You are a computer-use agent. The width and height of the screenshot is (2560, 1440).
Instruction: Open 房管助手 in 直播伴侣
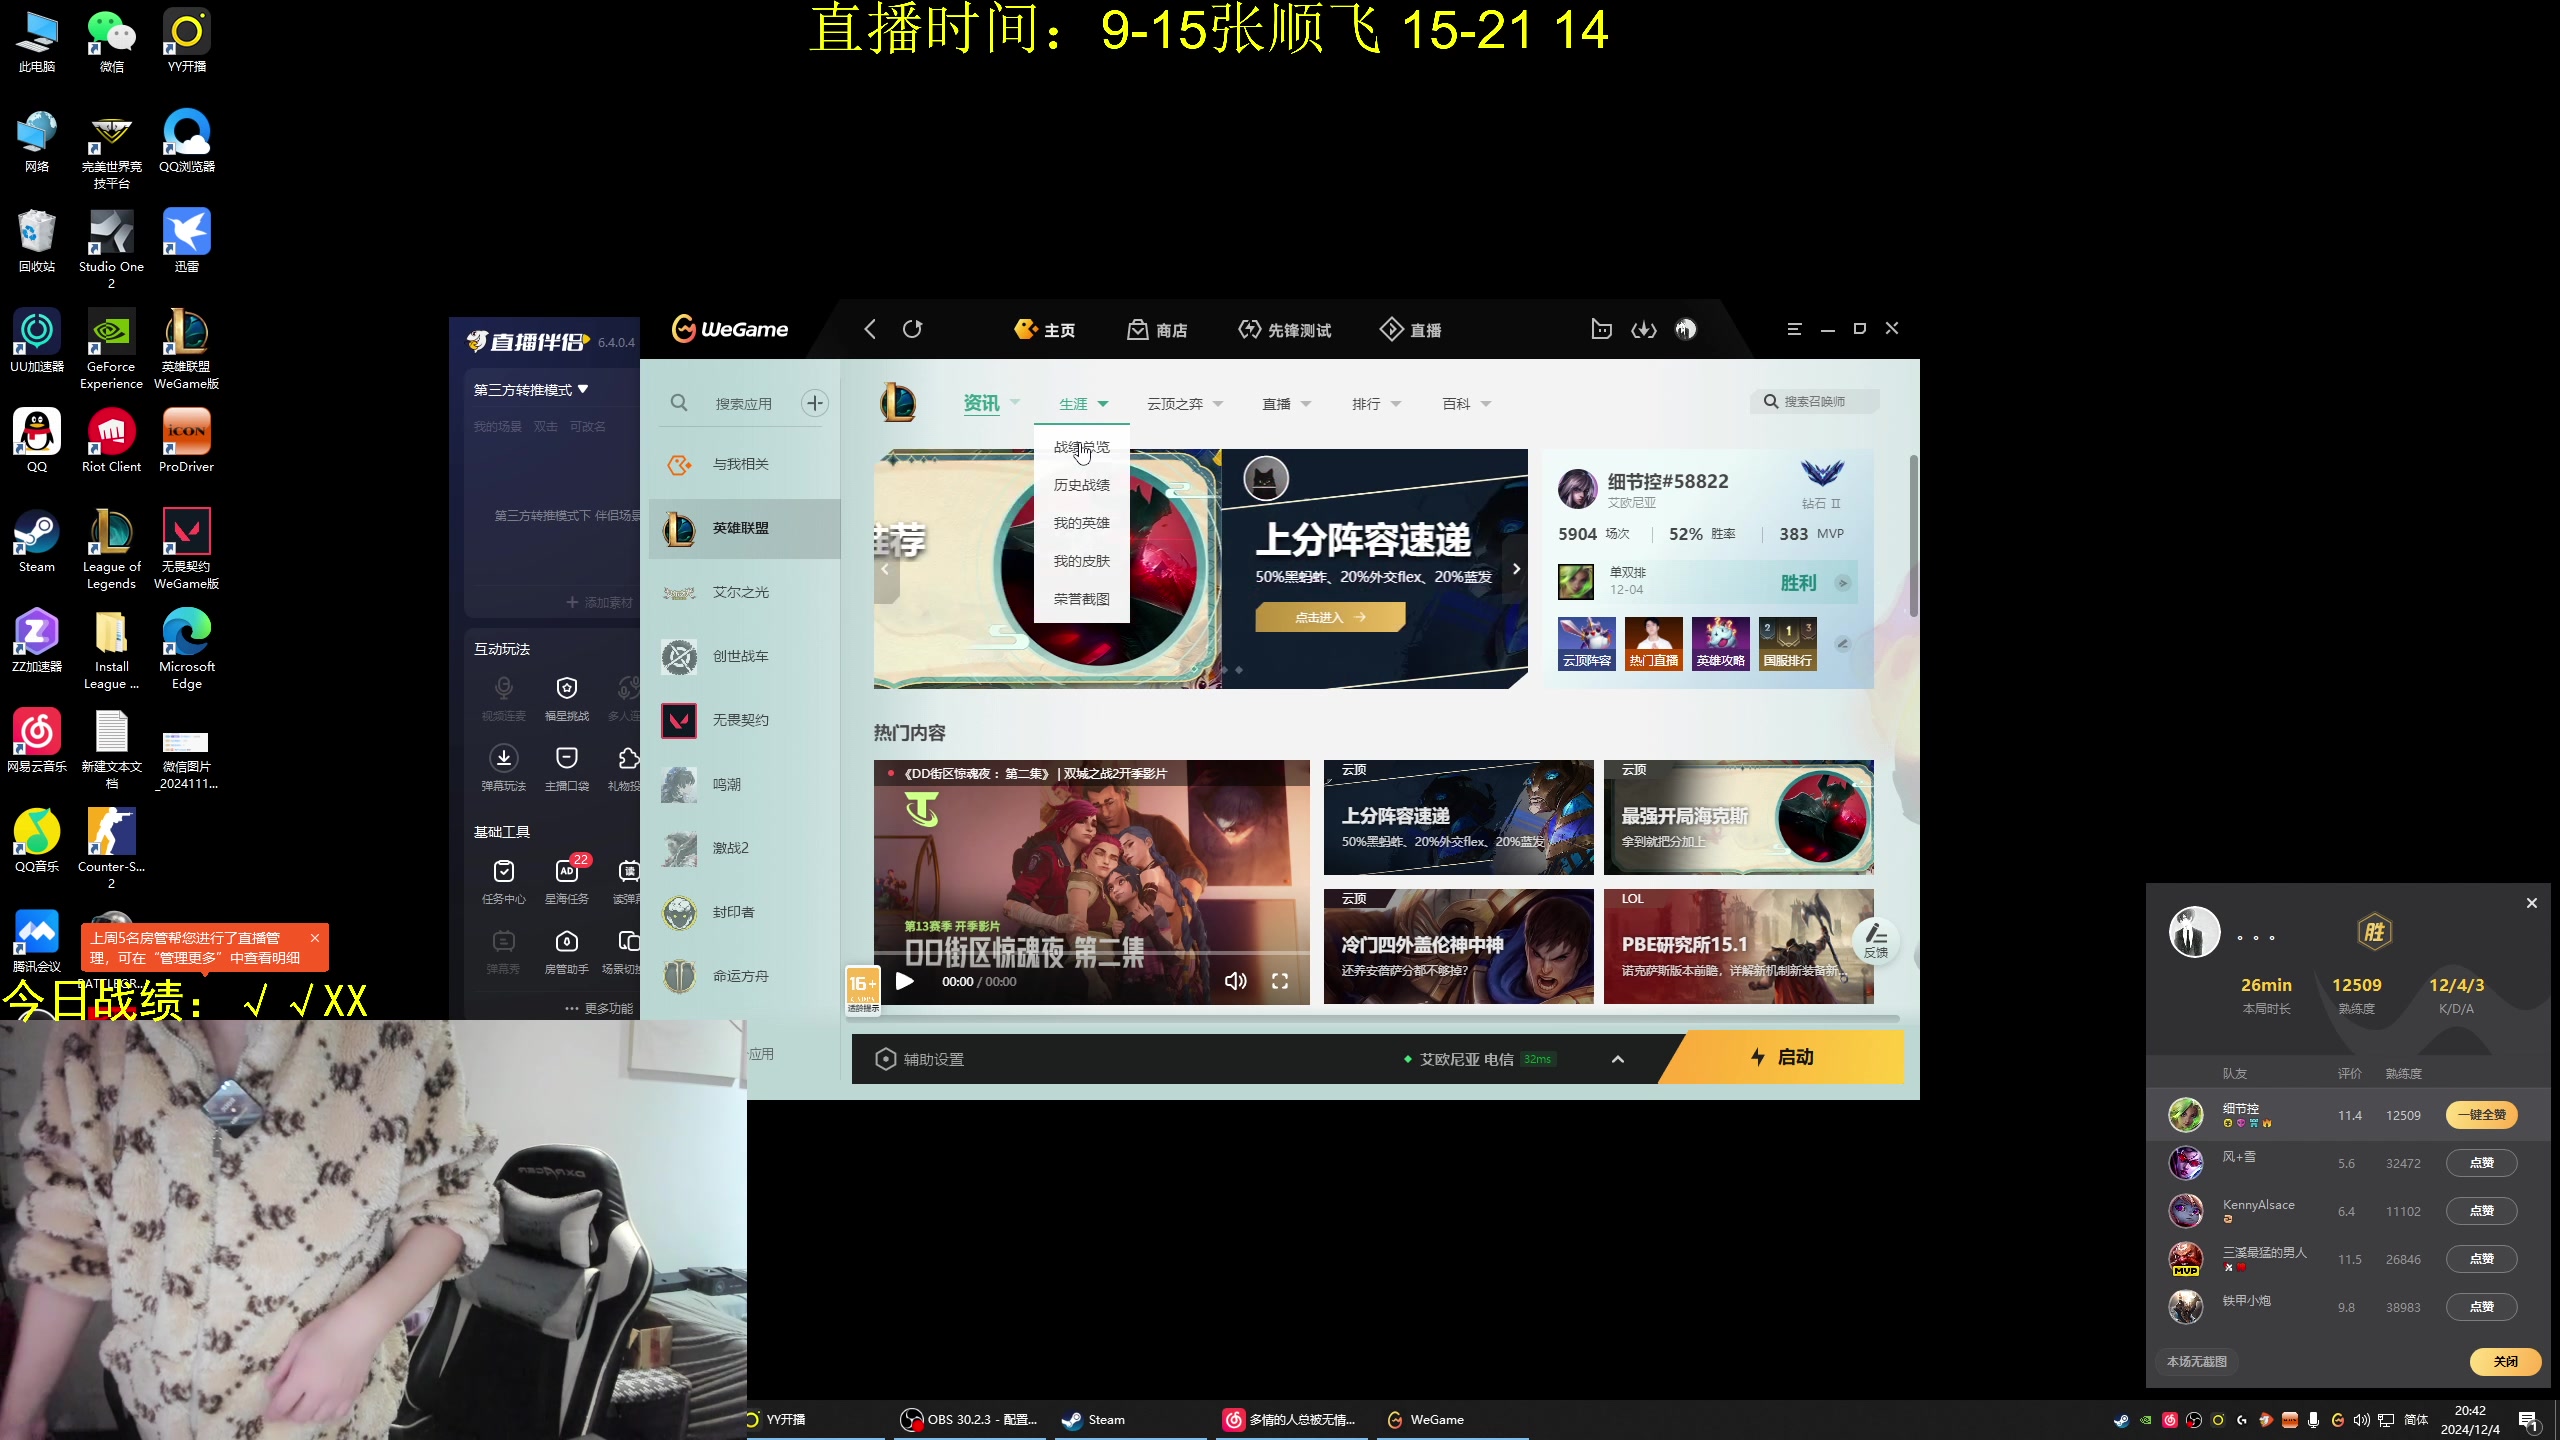567,951
